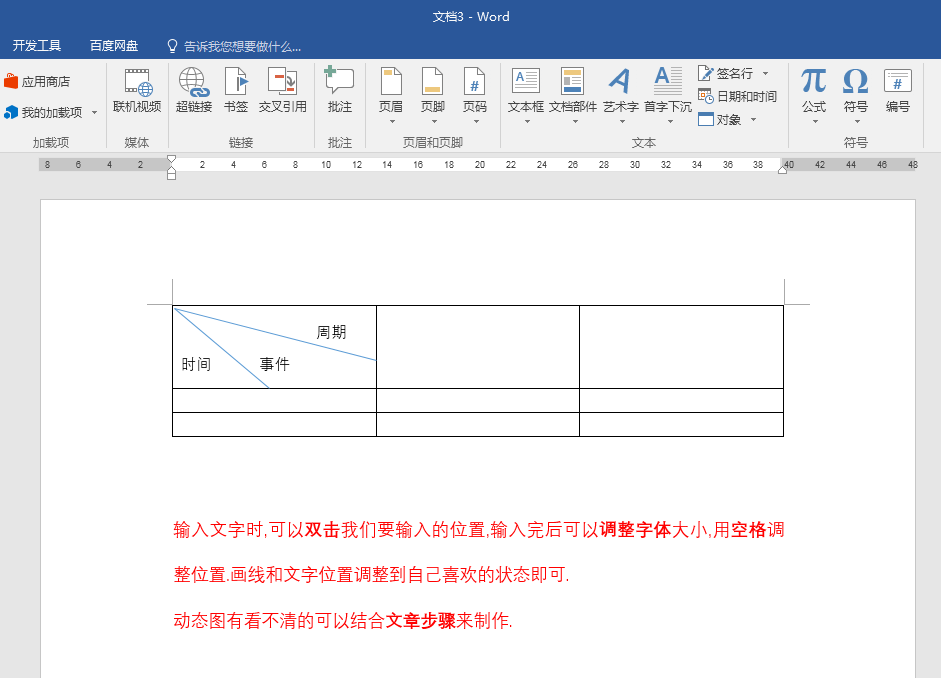The image size is (941, 678).
Task: Insert 日期和时间 date and time
Action: 738,96
